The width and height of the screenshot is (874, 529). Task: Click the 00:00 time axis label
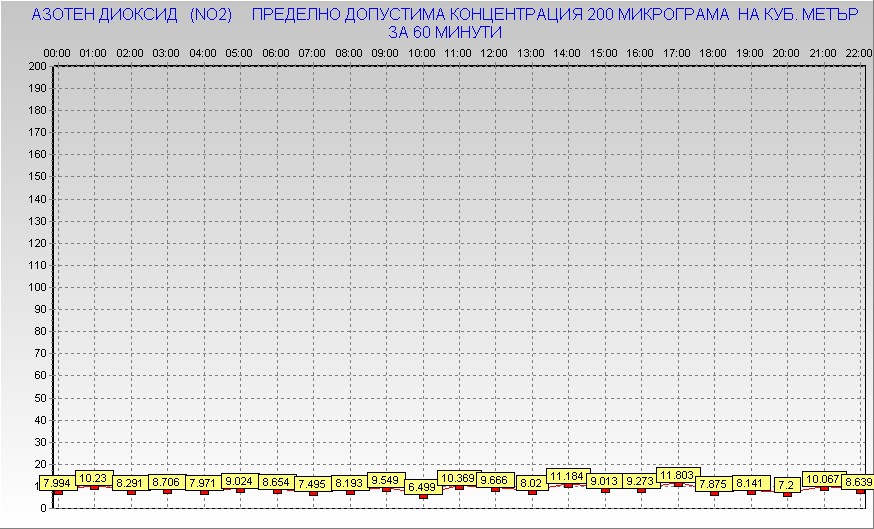[57, 54]
